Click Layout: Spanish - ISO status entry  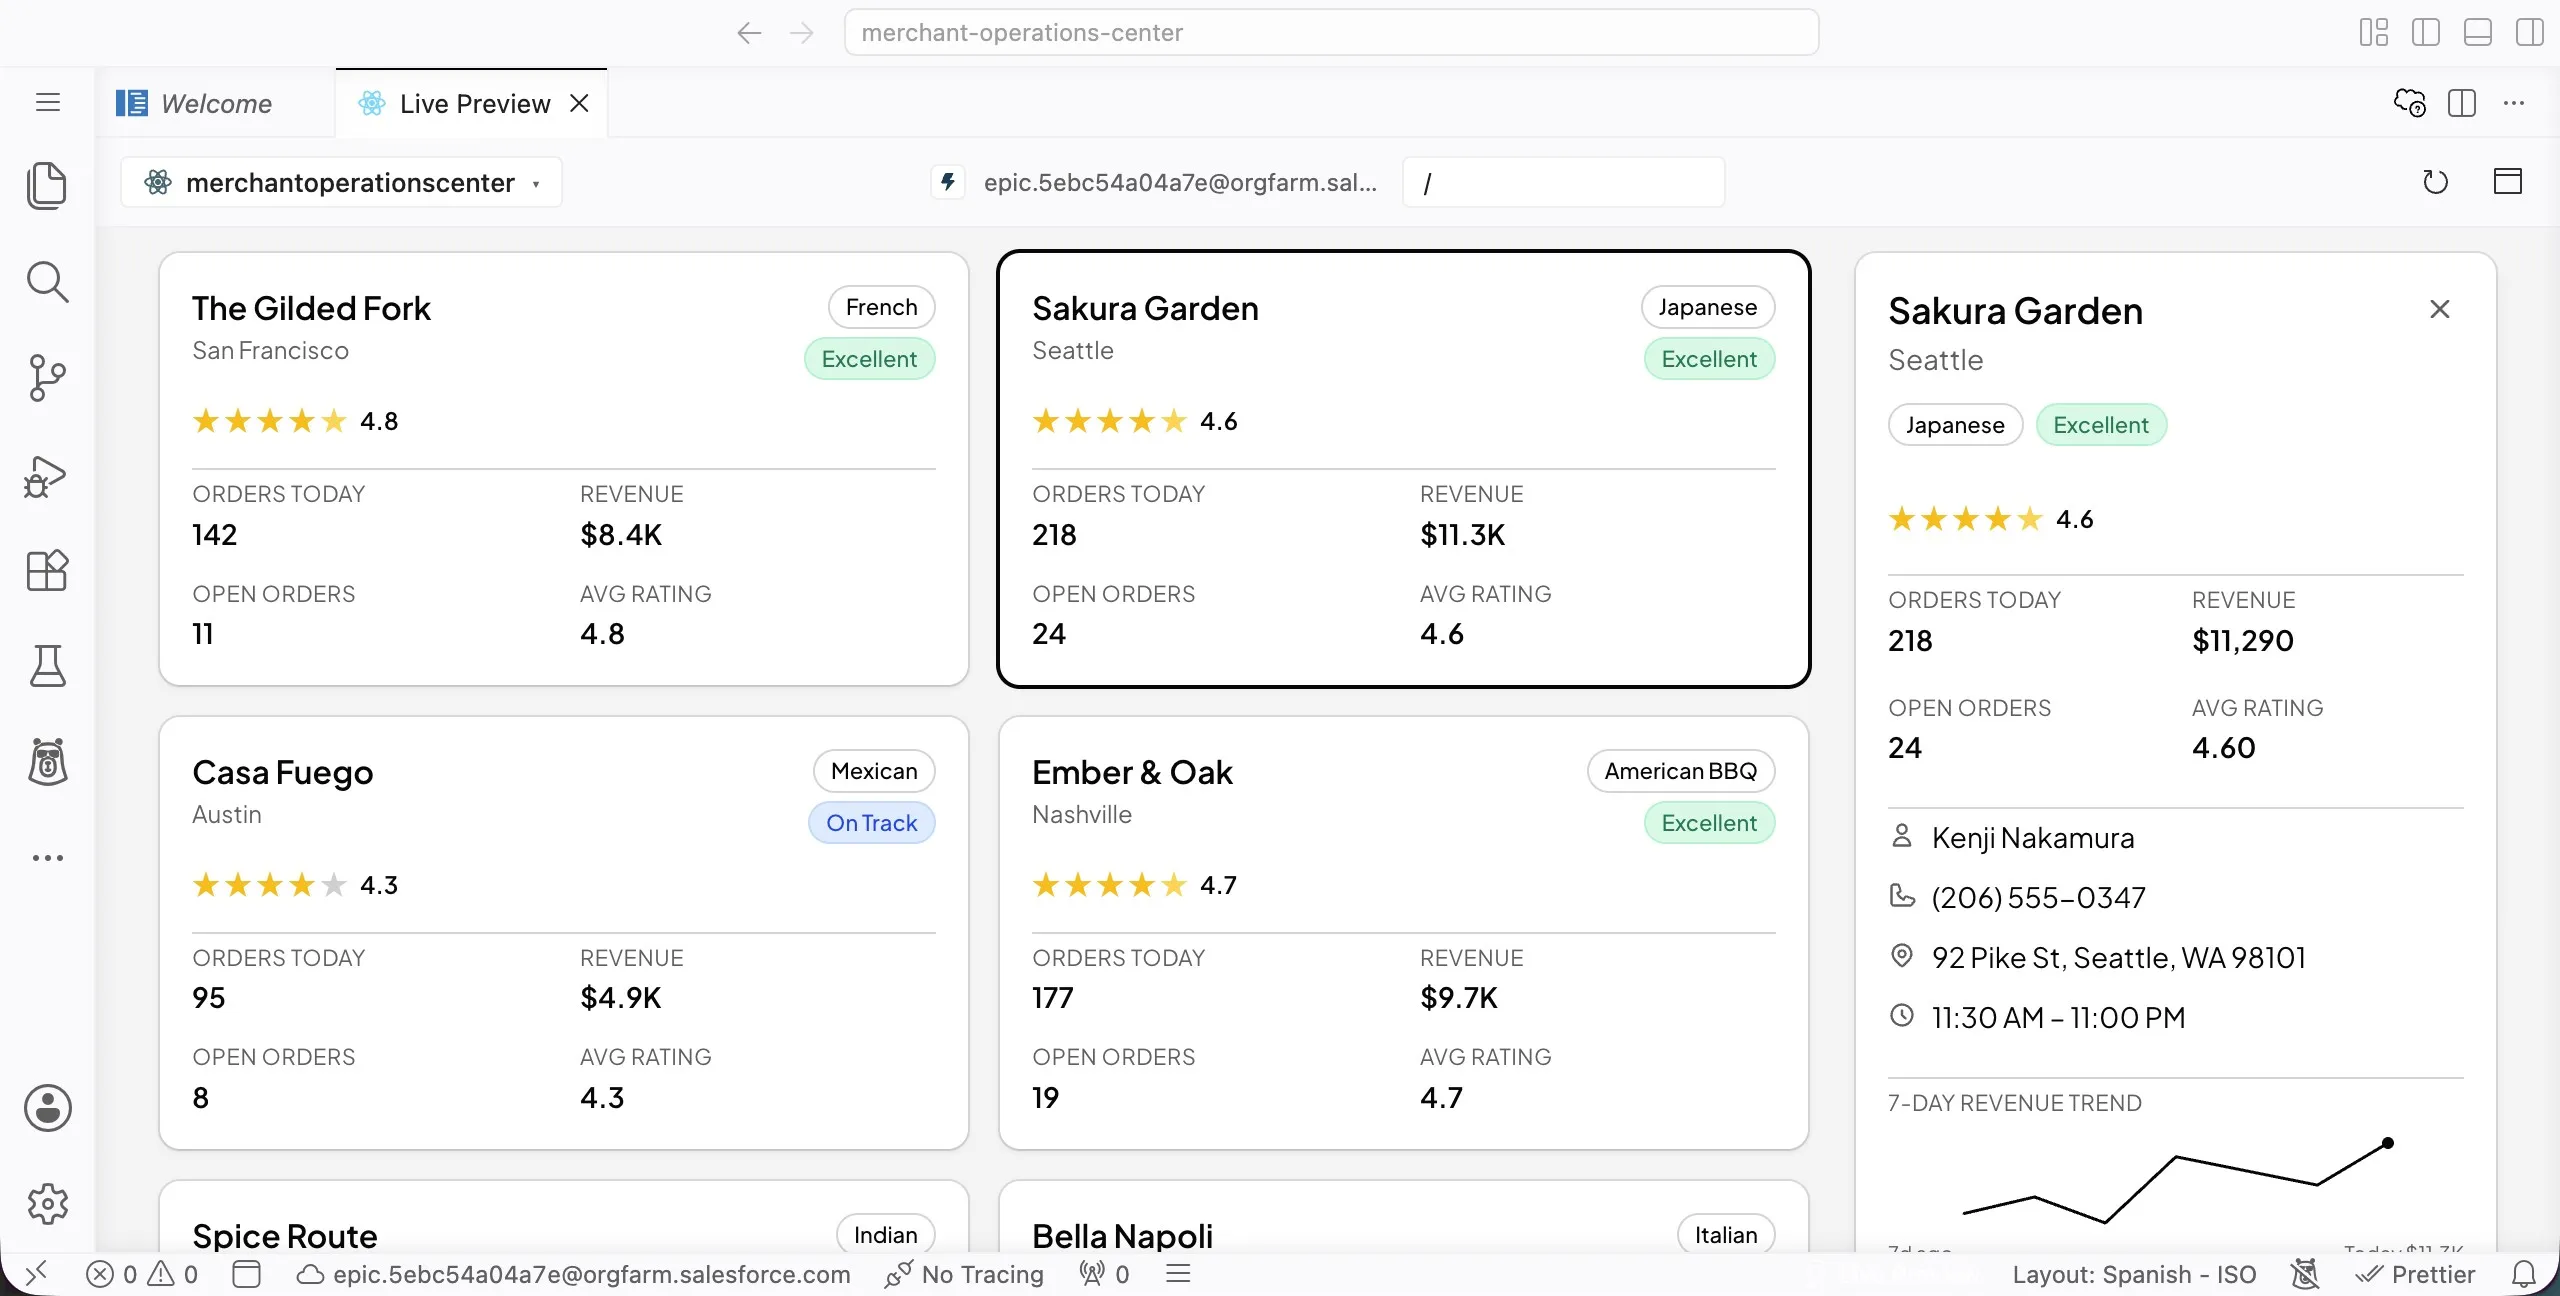tap(2134, 1274)
